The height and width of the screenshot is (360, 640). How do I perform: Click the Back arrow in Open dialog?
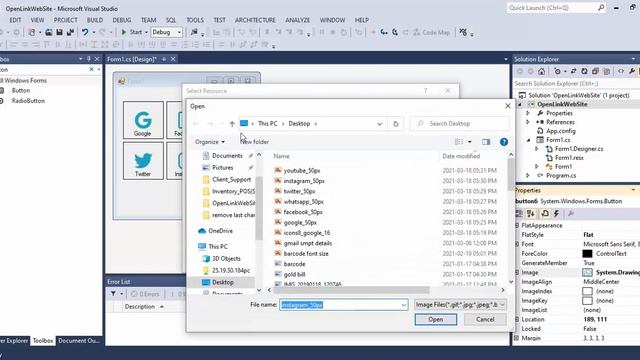[x=196, y=124]
